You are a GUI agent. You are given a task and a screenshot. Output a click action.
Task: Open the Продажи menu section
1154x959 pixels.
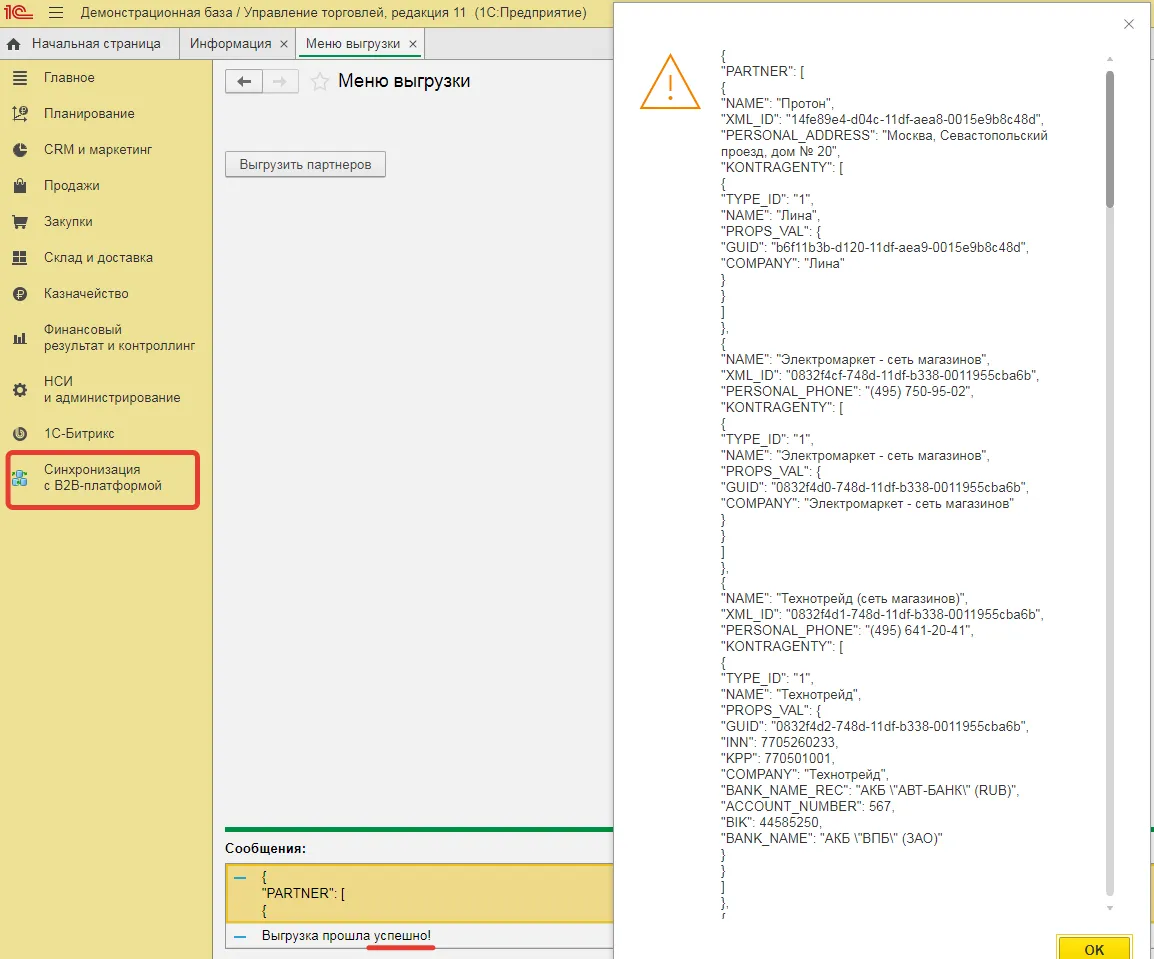(71, 185)
